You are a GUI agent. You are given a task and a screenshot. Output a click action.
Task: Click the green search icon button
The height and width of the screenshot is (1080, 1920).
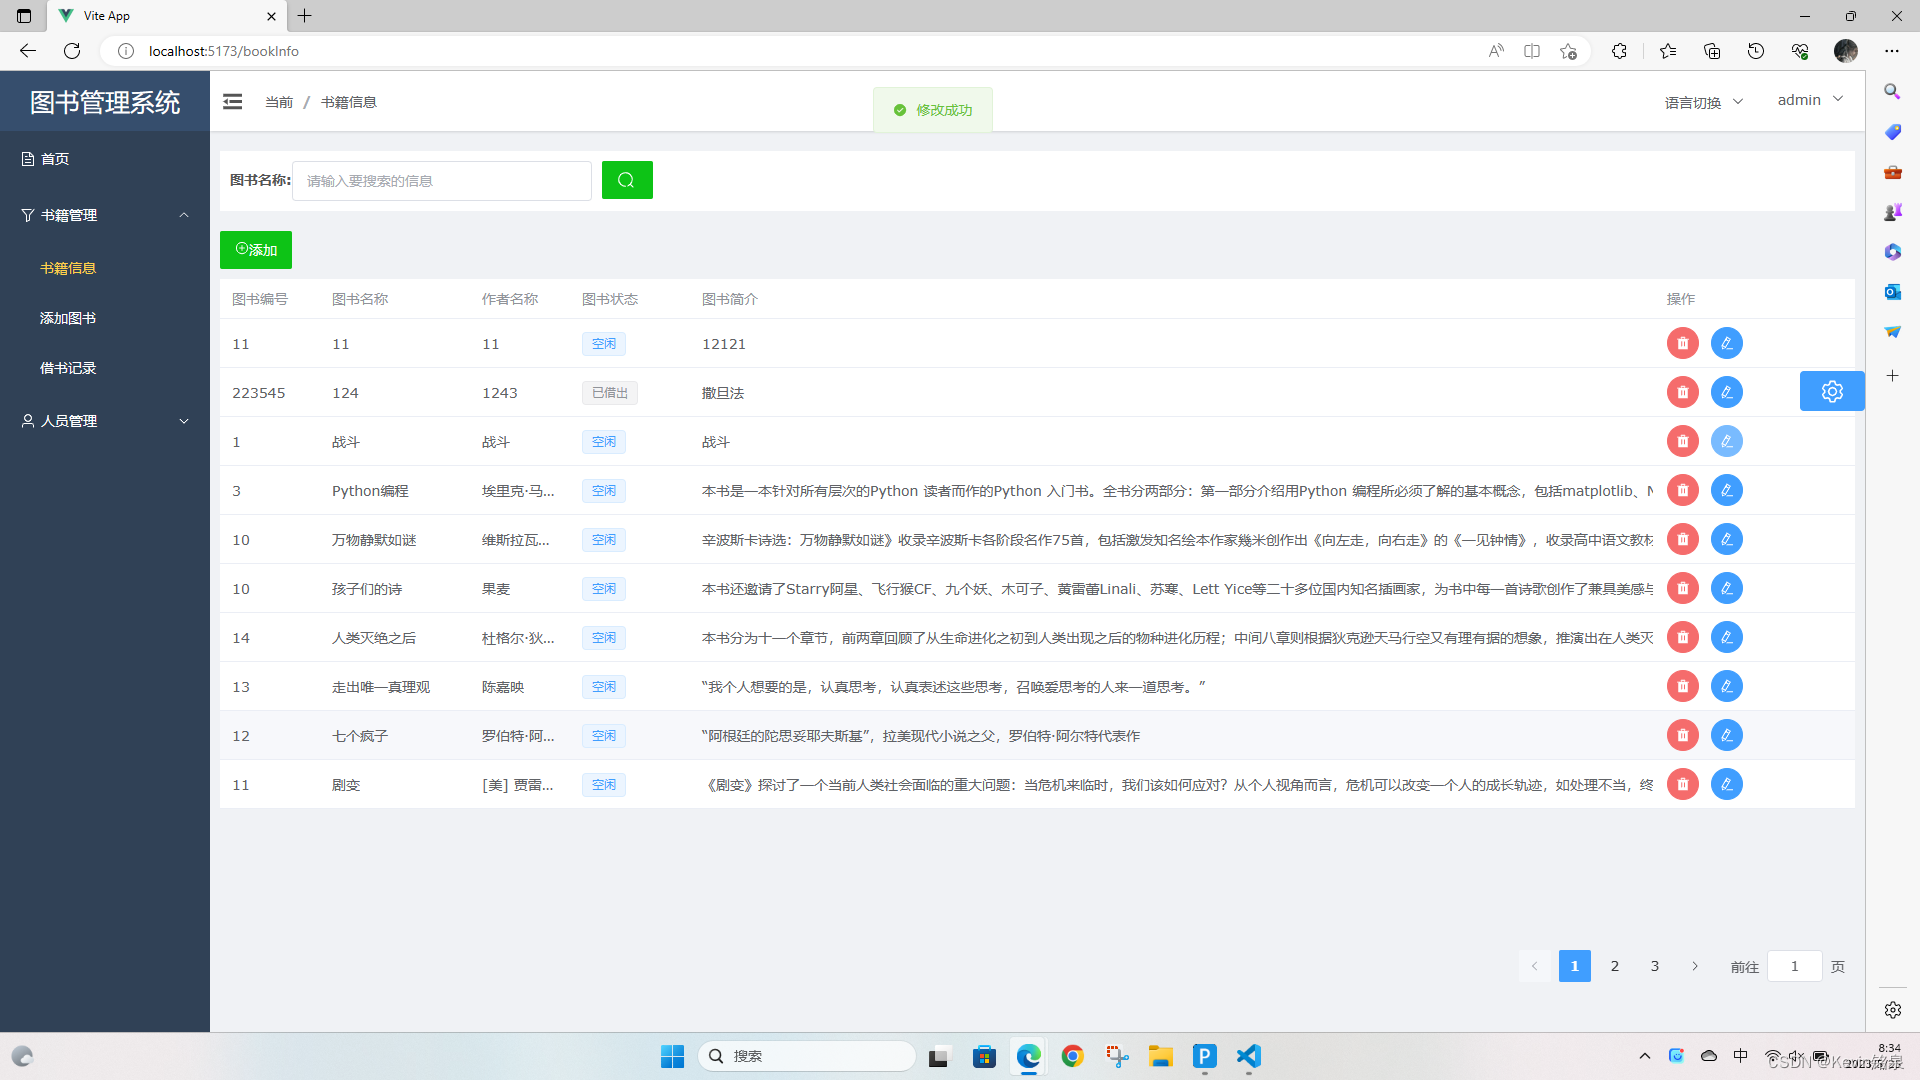pyautogui.click(x=627, y=180)
